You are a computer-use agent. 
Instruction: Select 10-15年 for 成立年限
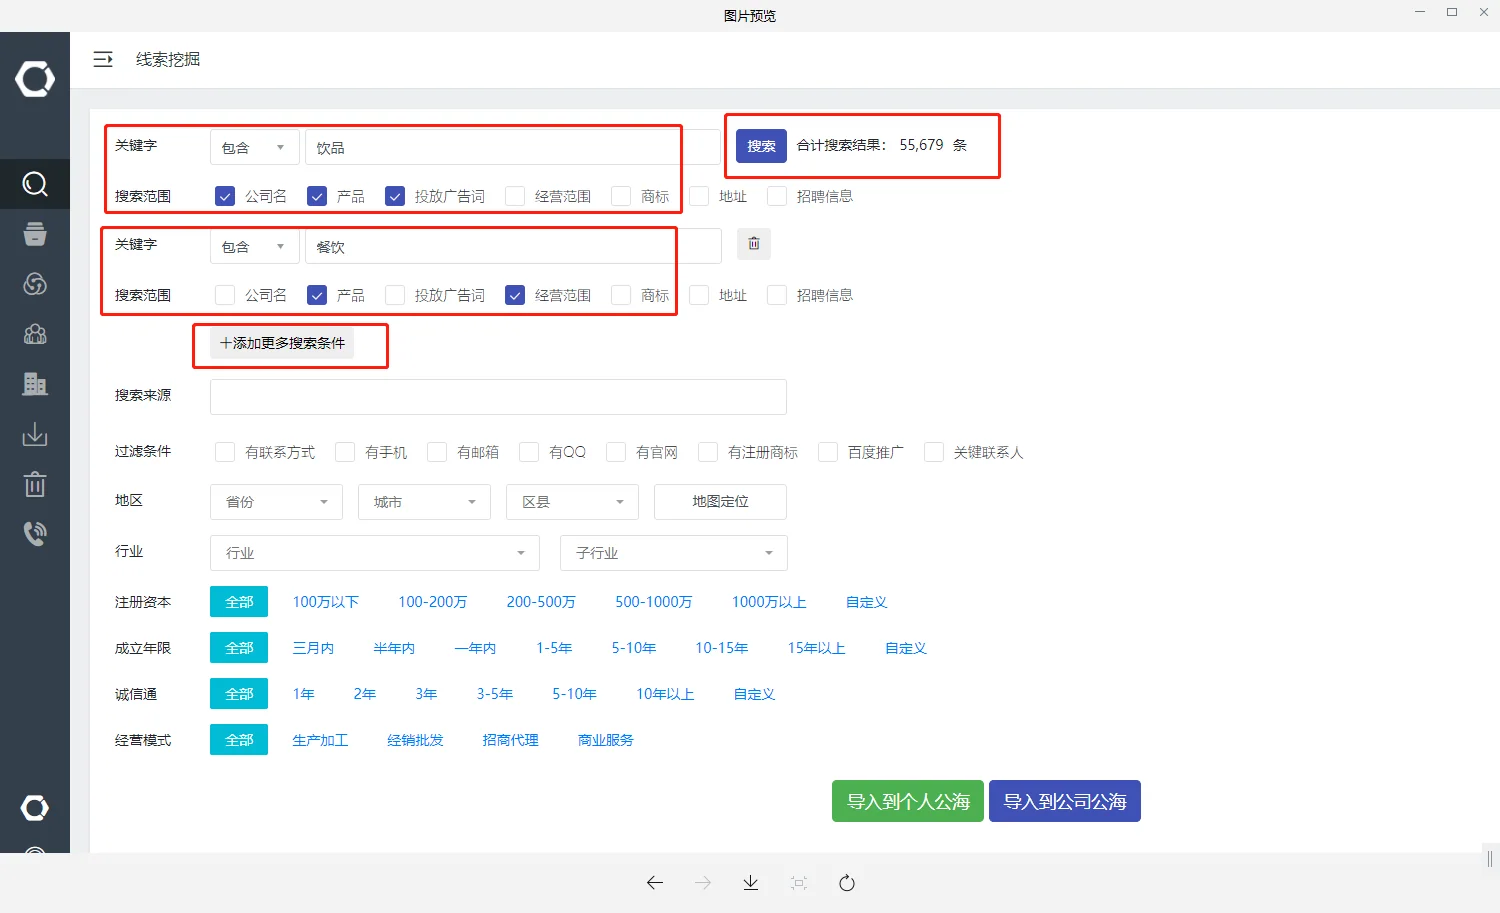click(722, 648)
